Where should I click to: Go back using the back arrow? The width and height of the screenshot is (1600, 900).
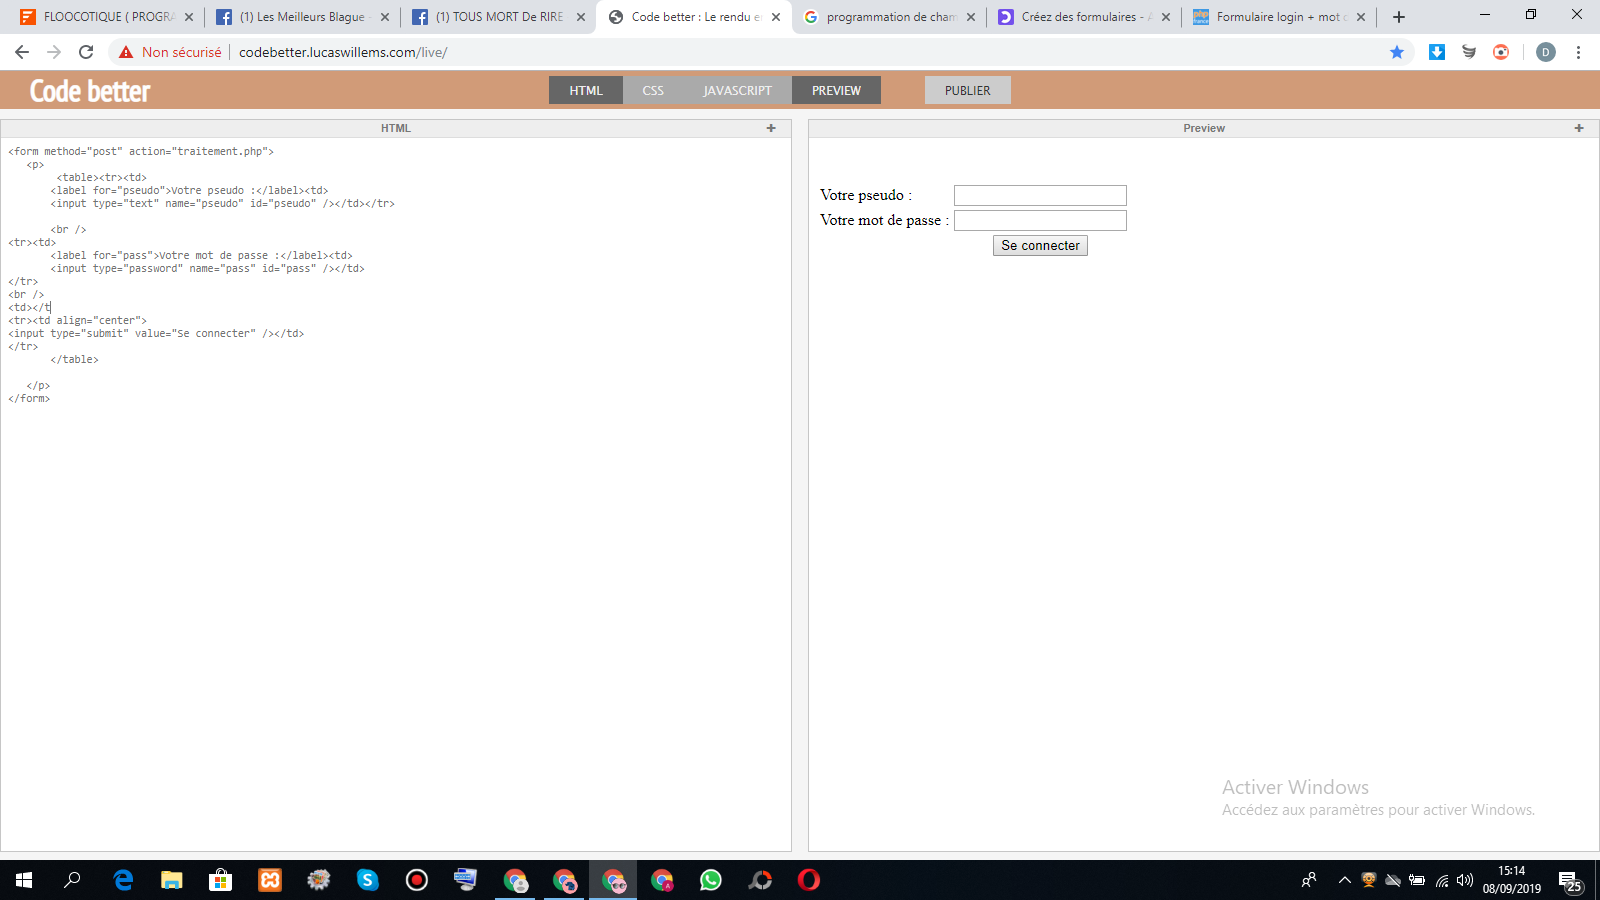(22, 52)
